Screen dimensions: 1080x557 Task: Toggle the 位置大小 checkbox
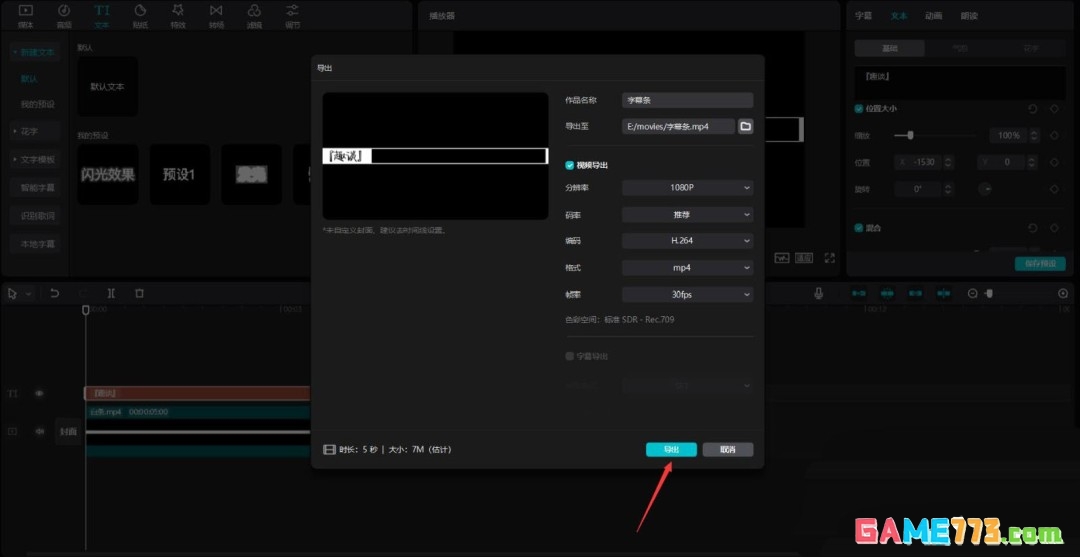(x=858, y=108)
